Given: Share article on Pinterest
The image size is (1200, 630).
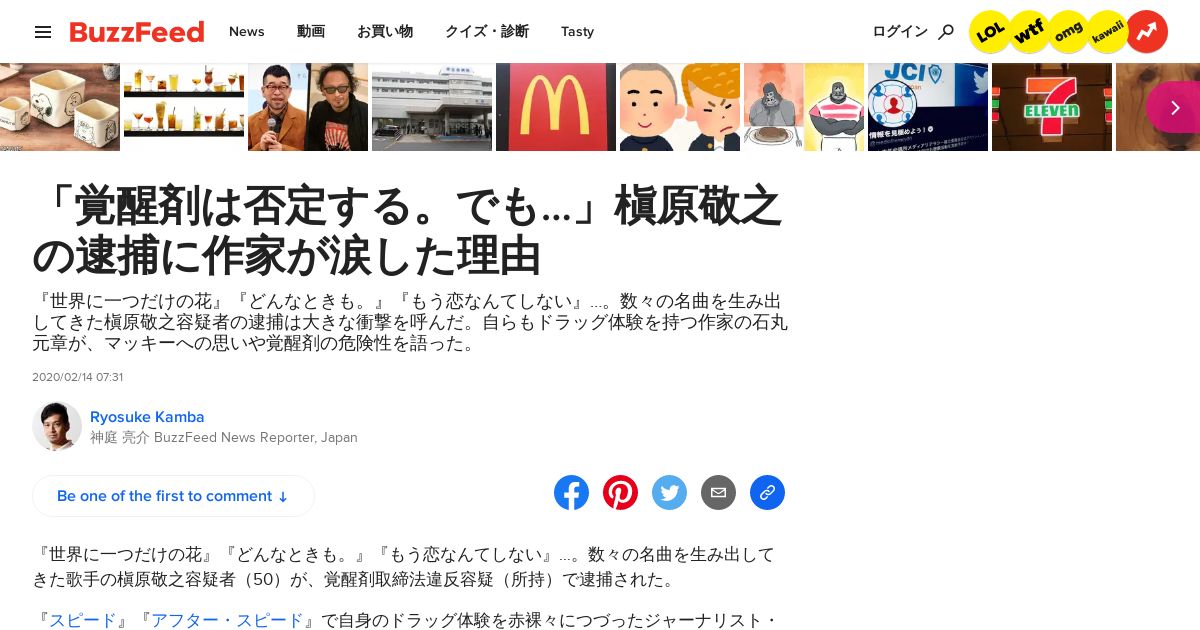Looking at the screenshot, I should [621, 493].
